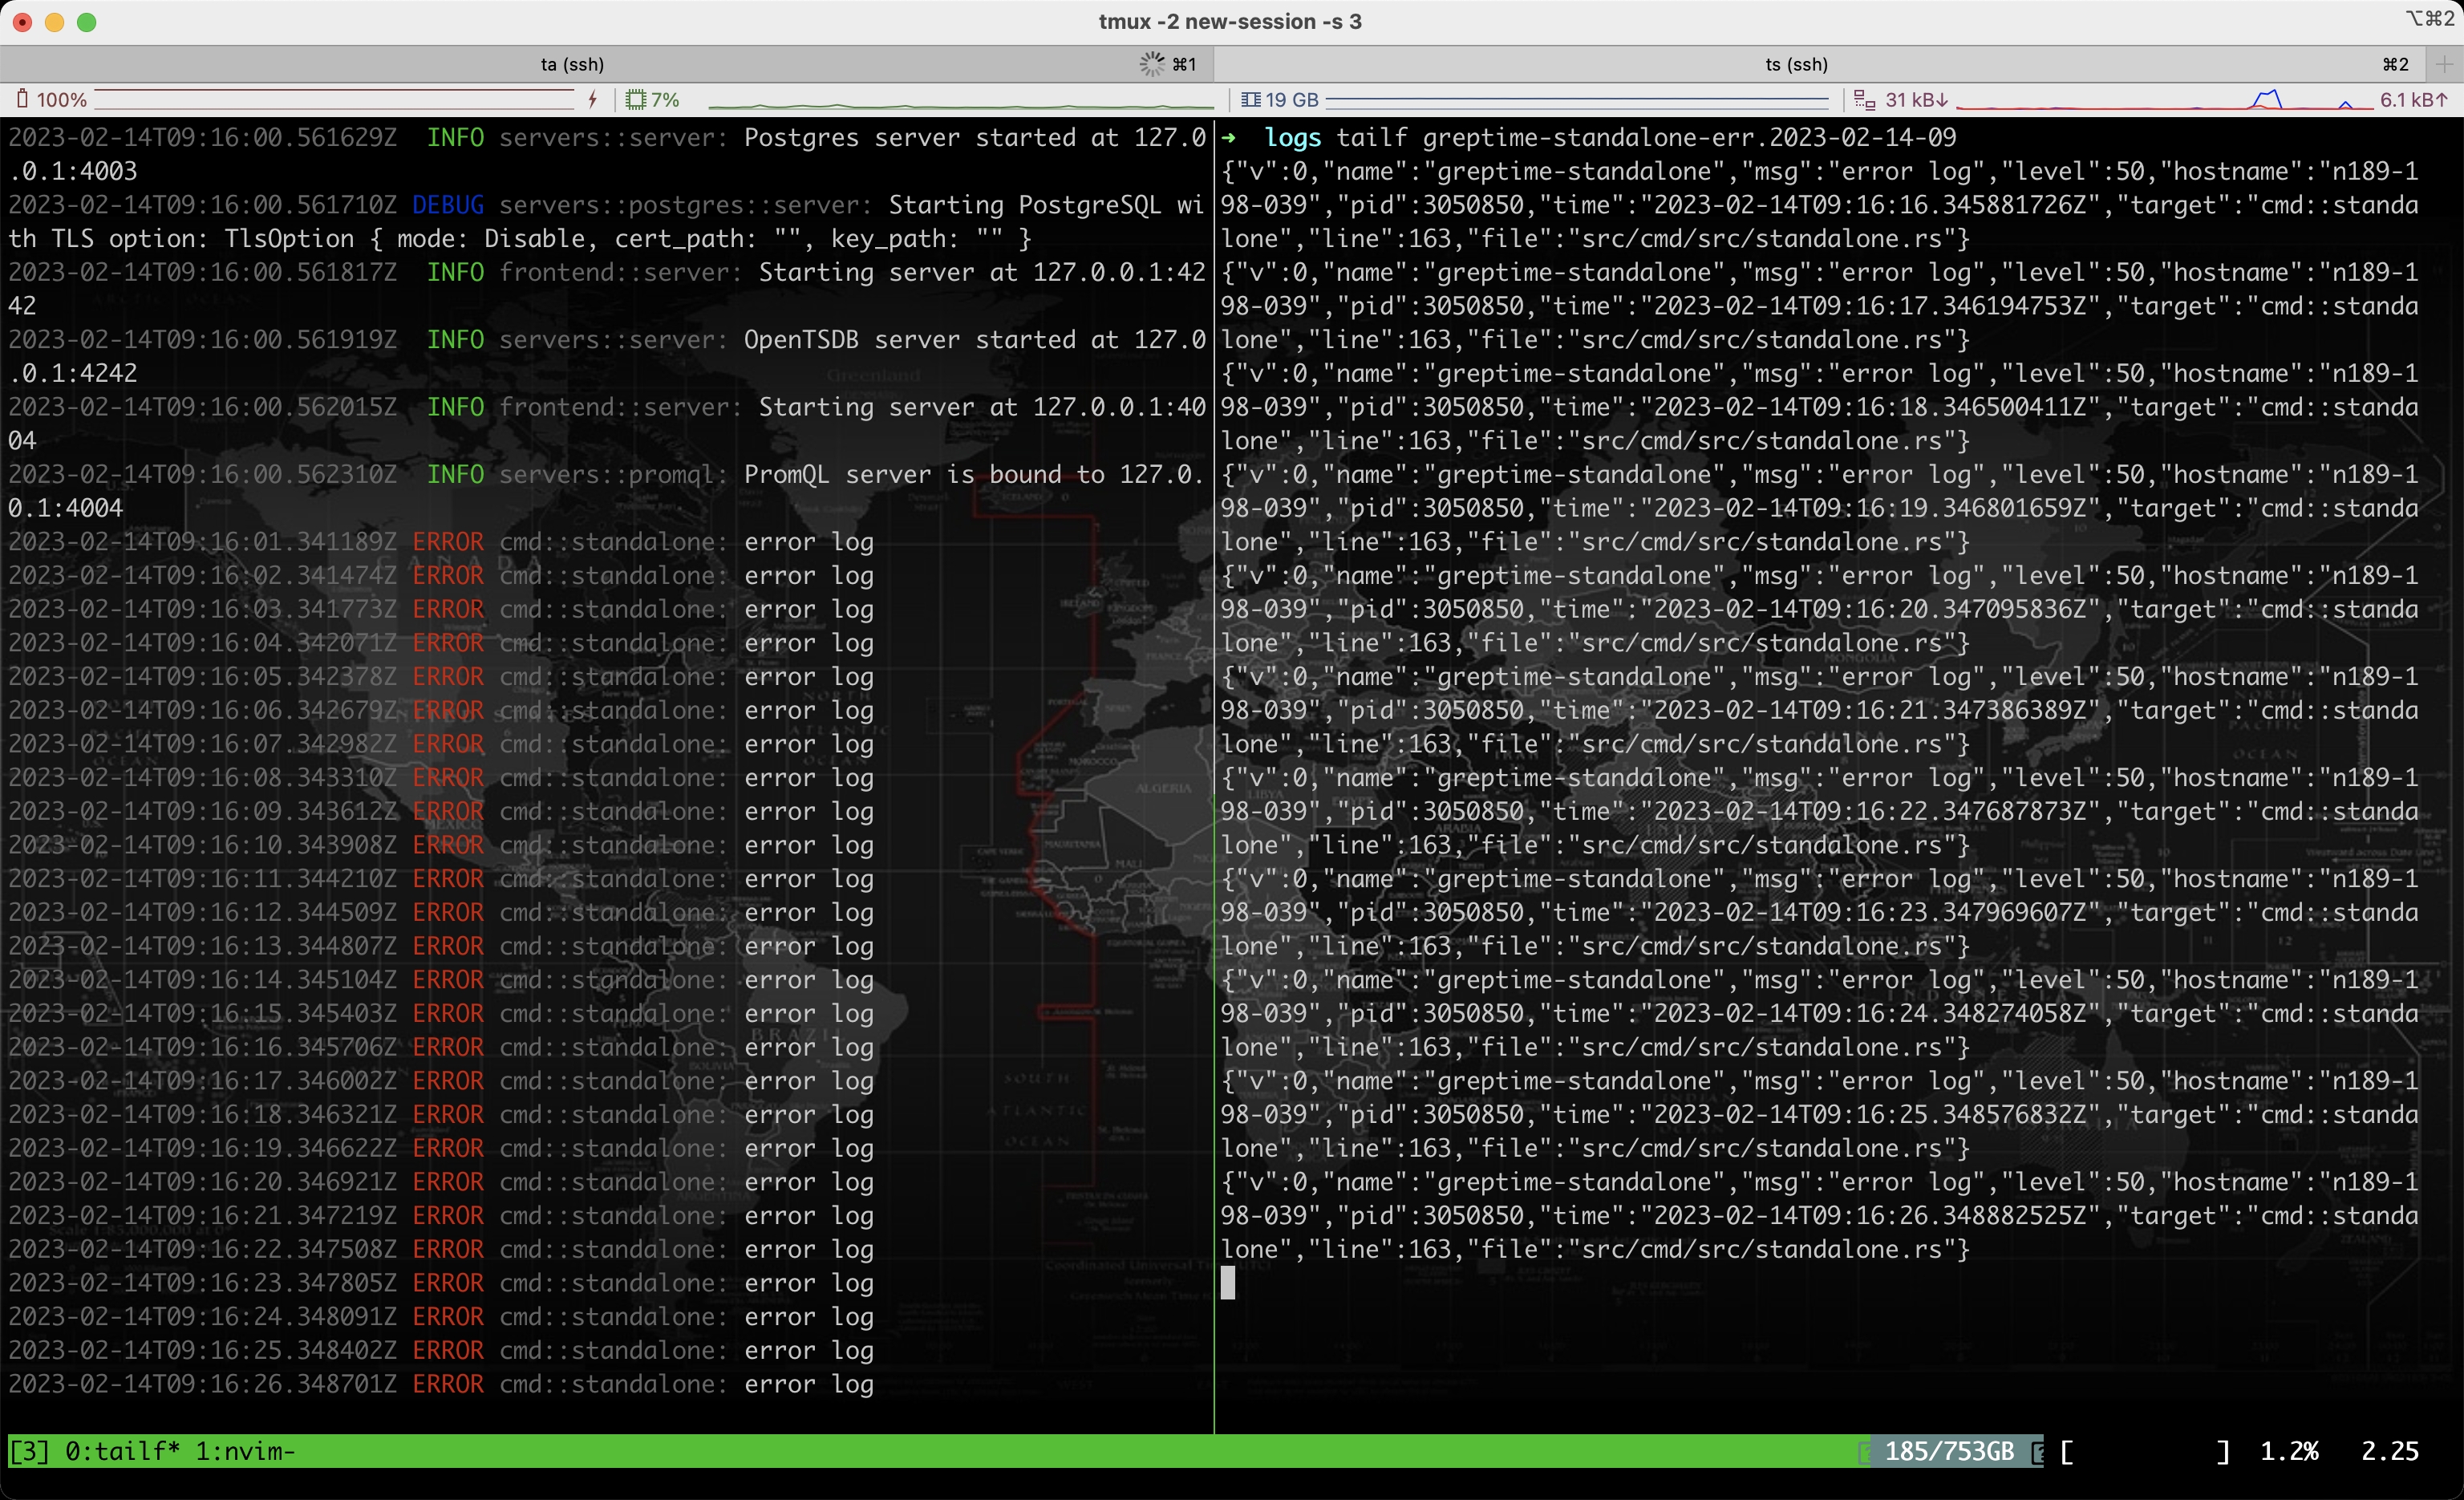
Task: Click the battery icon in status bar
Action: pyautogui.click(x=22, y=99)
